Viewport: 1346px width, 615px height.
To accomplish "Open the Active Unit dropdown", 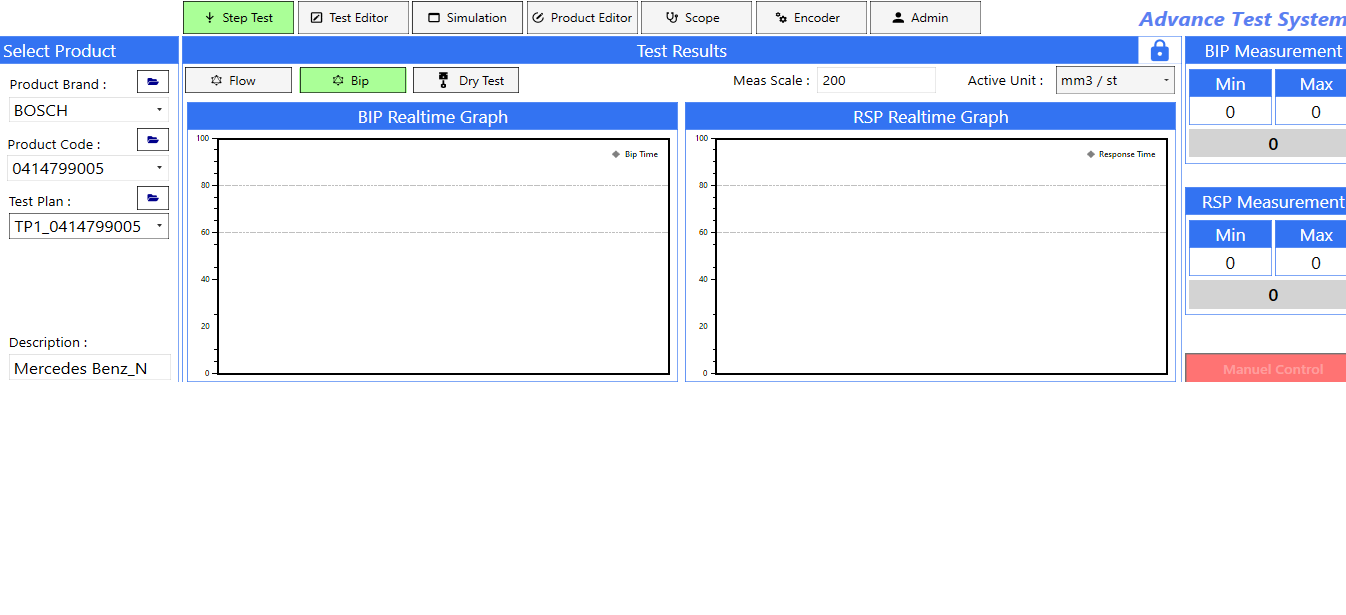I will (x=1115, y=81).
